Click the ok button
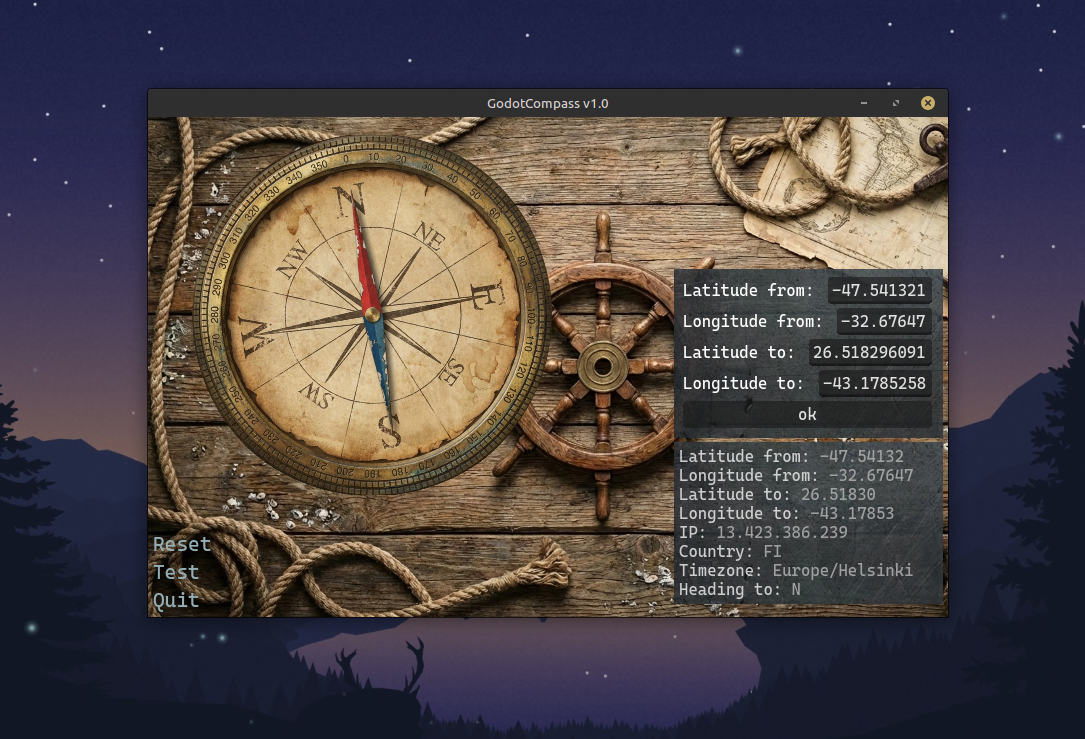Image resolution: width=1085 pixels, height=739 pixels. 807,414
